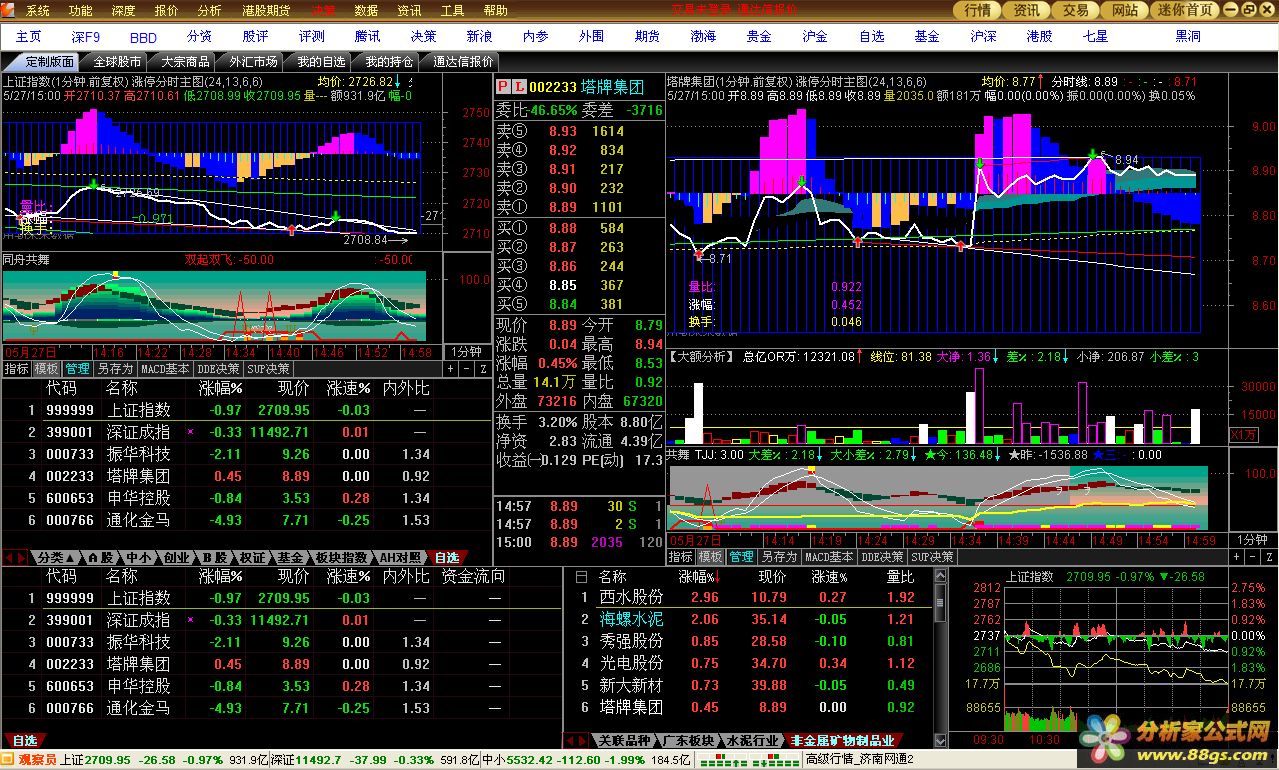1279x770 pixels.
Task: Select 广东板块 sector tab
Action: (x=688, y=741)
